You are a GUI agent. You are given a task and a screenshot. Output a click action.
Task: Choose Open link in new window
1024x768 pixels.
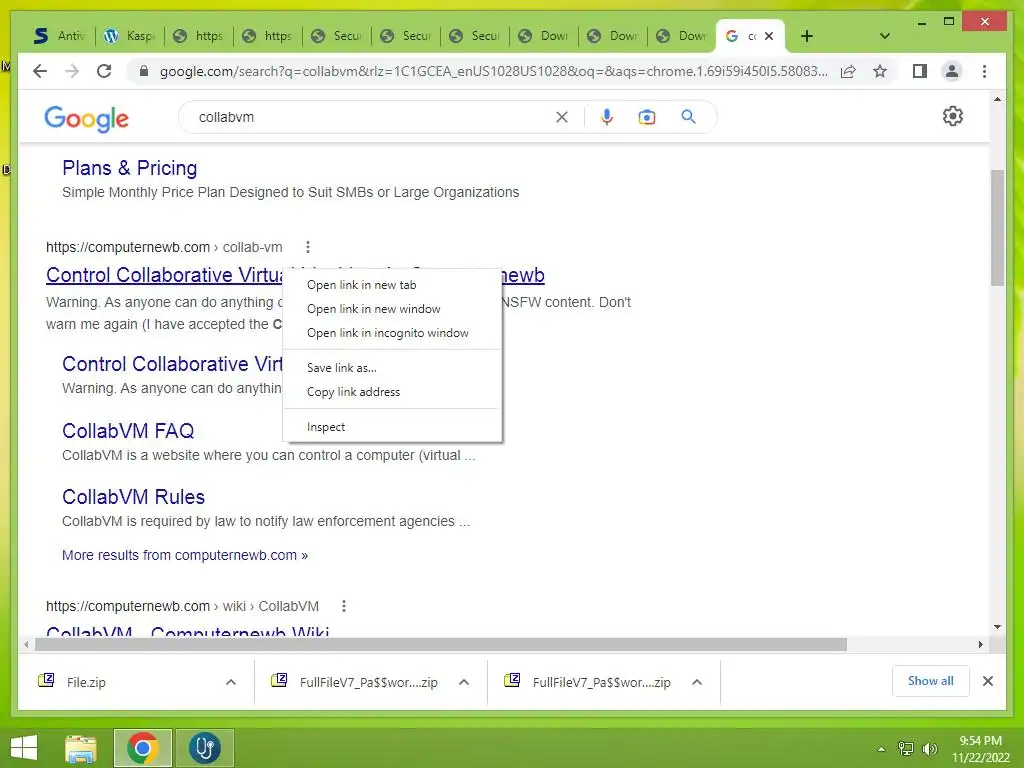[392, 309]
